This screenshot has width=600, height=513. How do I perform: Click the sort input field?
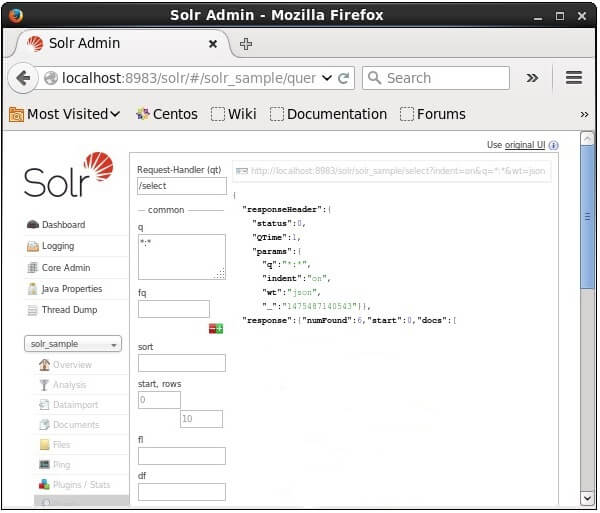click(x=182, y=363)
